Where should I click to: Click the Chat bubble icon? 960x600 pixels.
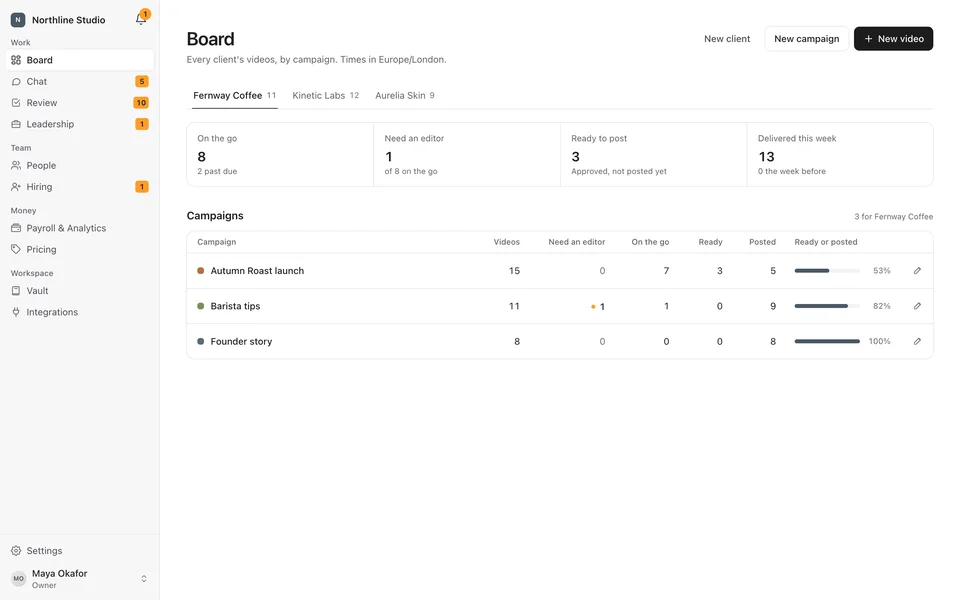click(16, 81)
